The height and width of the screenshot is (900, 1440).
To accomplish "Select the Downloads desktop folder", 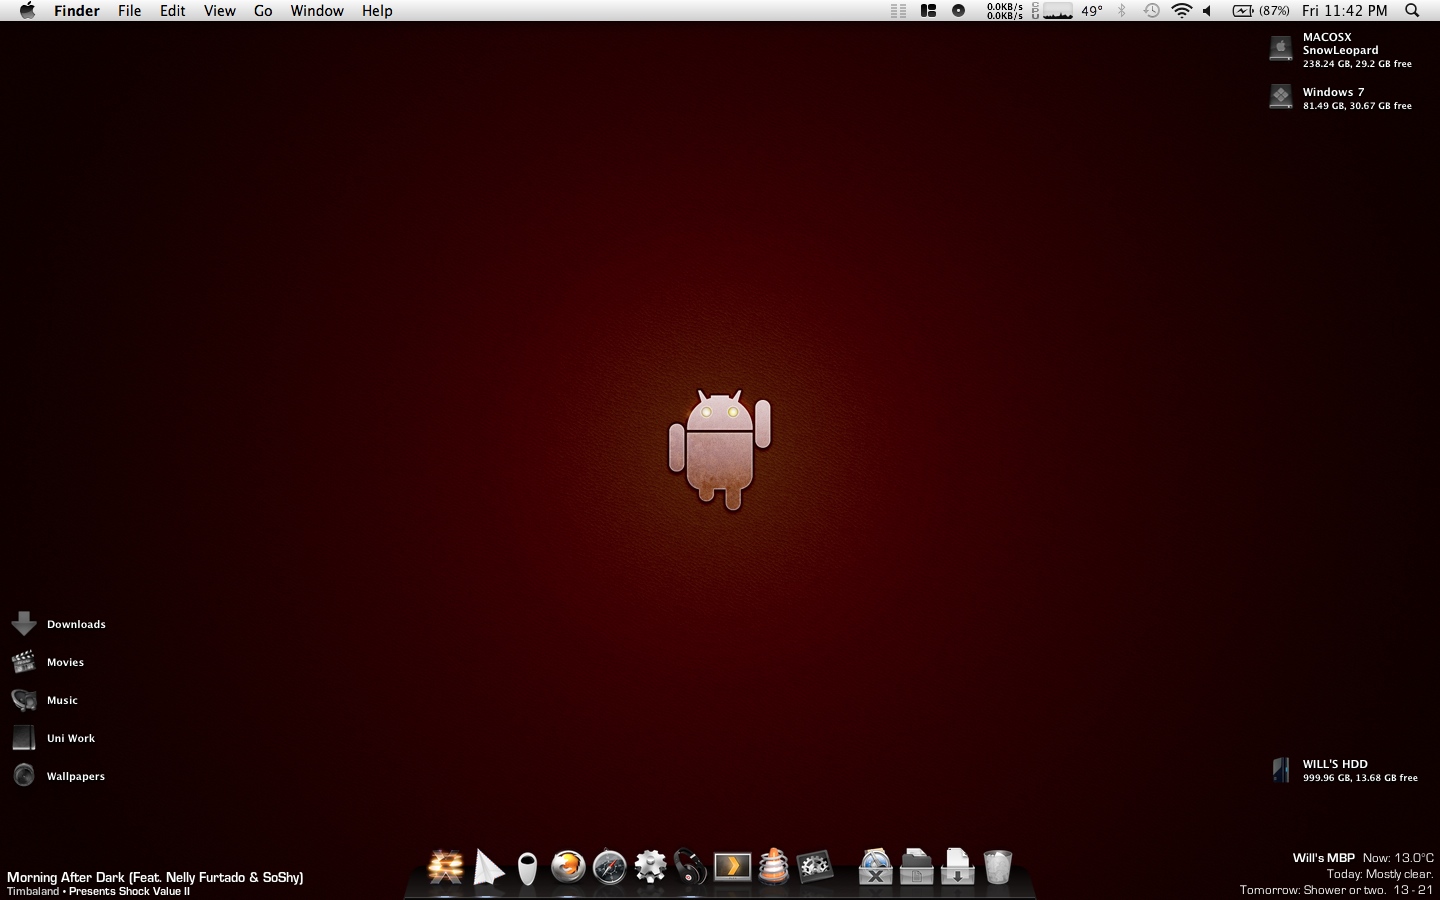I will click(58, 624).
